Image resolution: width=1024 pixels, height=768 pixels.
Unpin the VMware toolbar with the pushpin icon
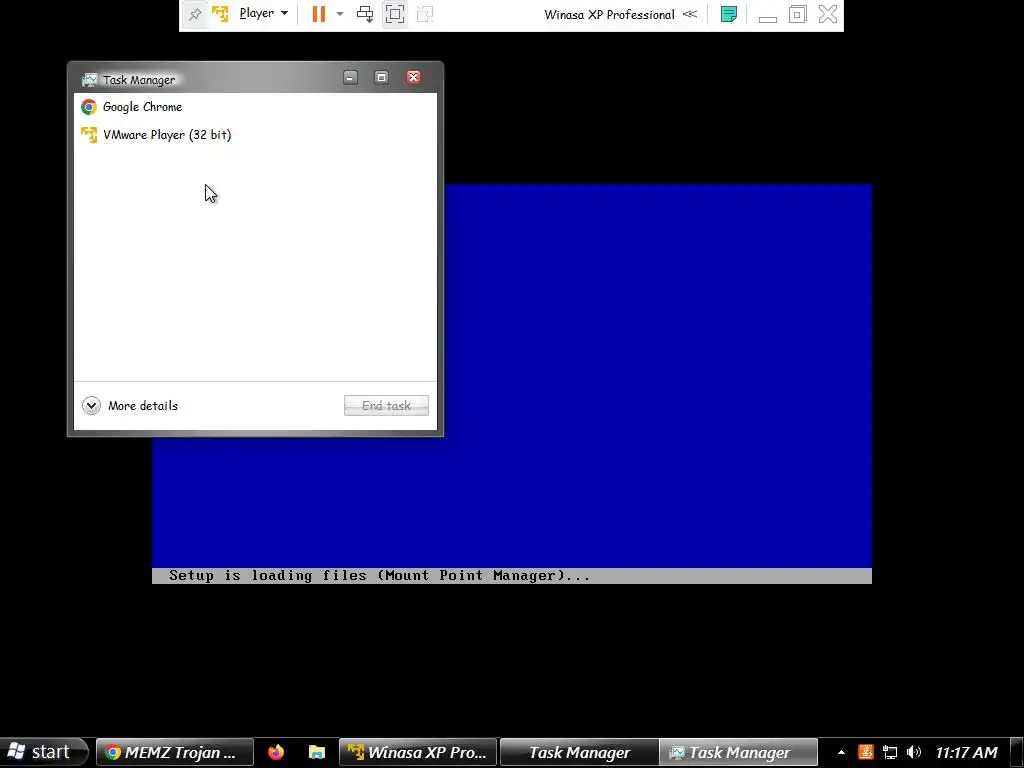tap(195, 14)
